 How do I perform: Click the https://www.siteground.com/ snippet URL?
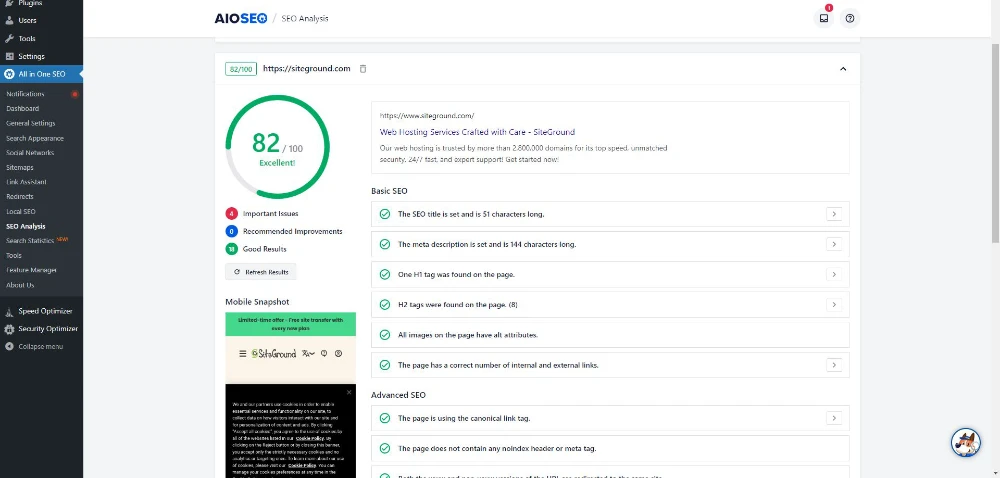(x=427, y=116)
